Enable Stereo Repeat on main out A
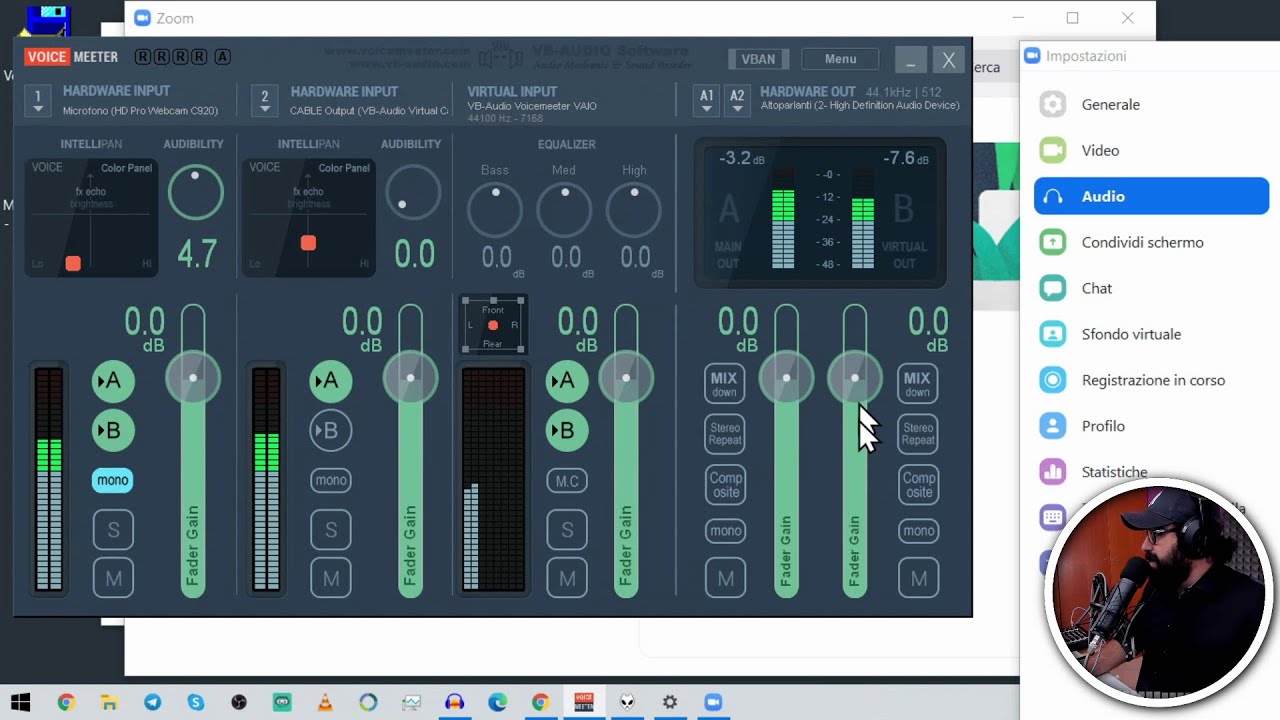The image size is (1280, 720). (725, 434)
